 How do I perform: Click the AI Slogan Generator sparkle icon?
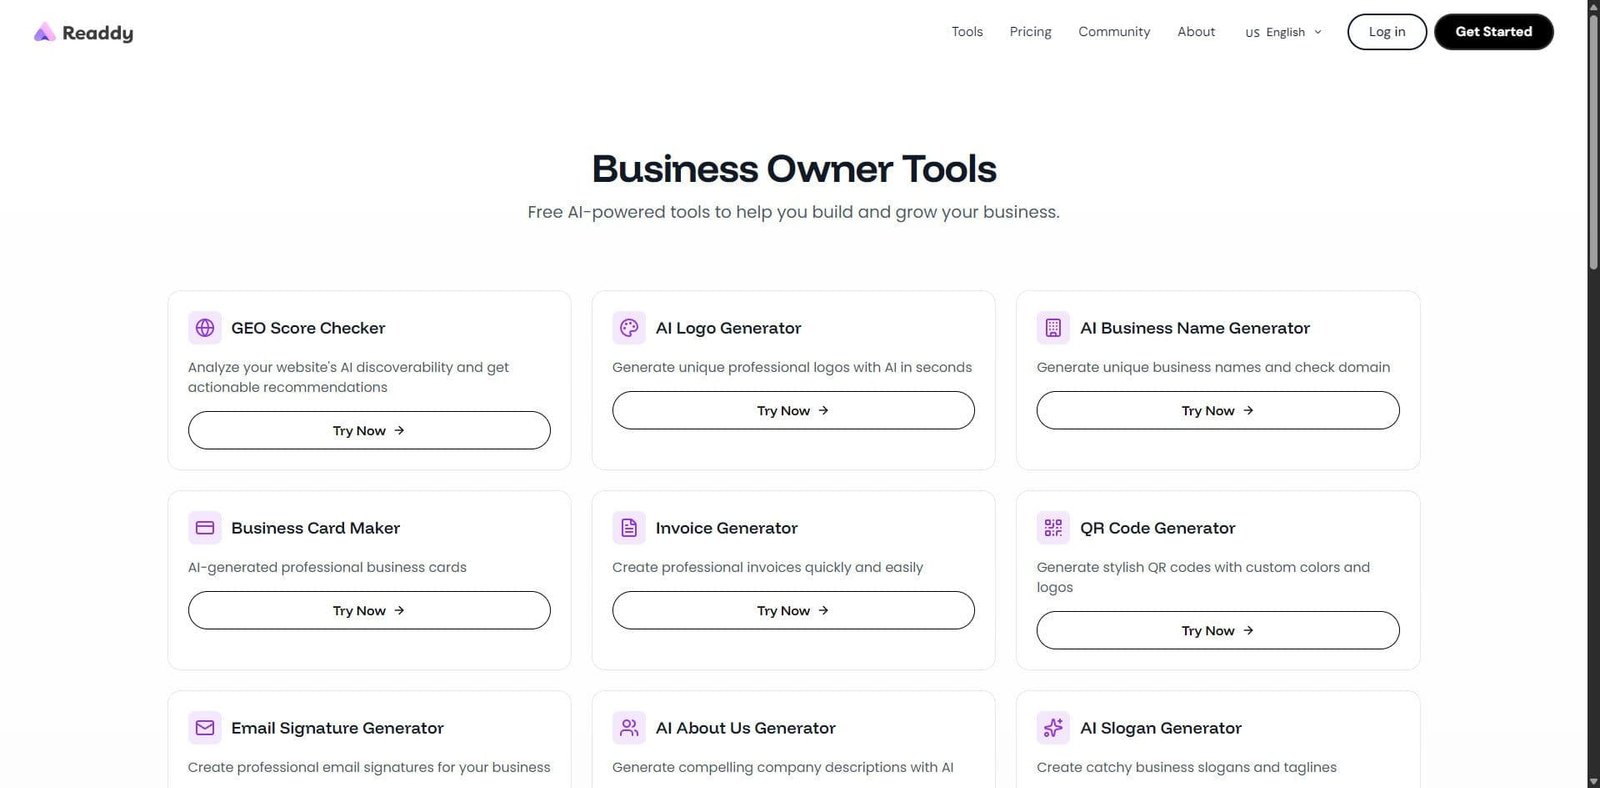(1053, 728)
